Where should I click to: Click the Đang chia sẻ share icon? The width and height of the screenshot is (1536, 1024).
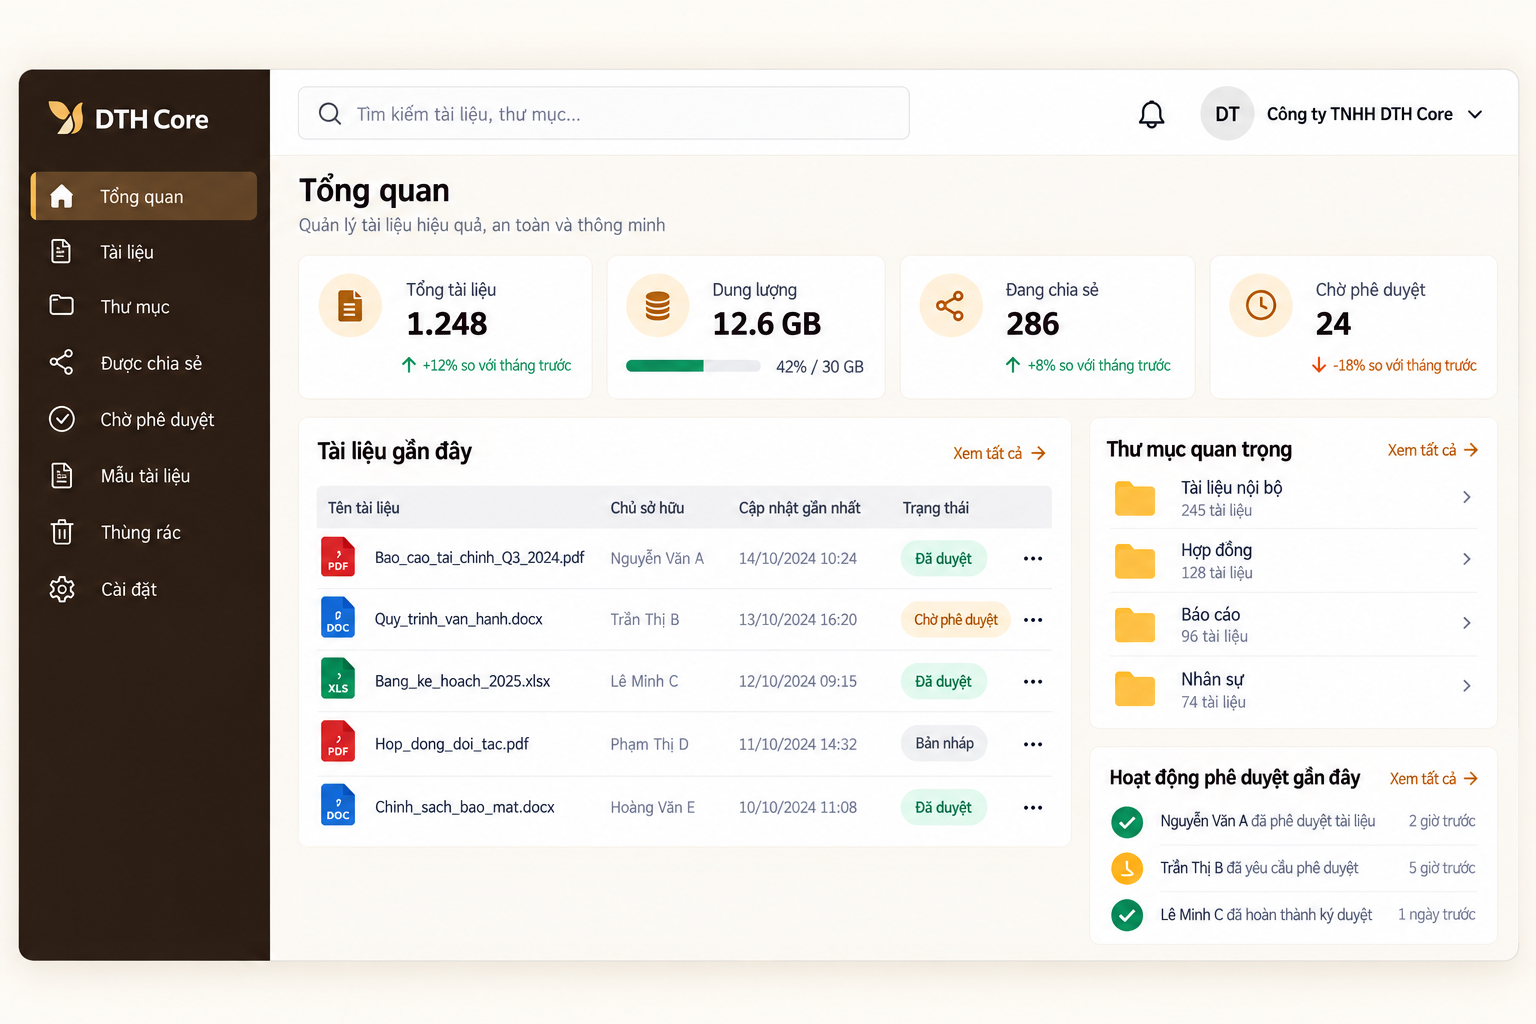coord(950,305)
